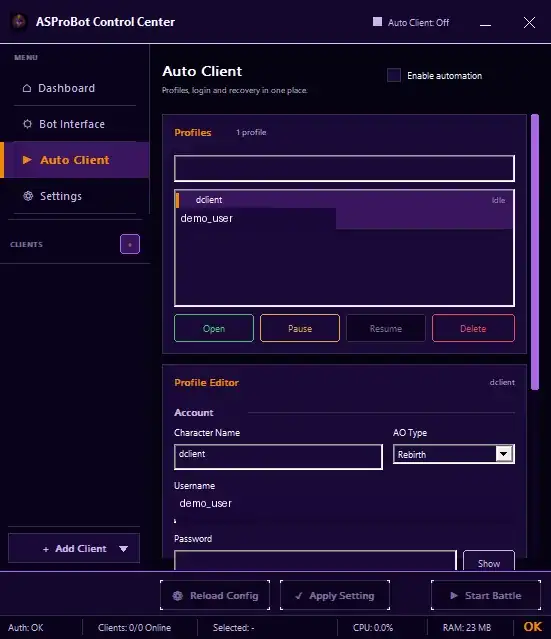Click the Reload Config button
This screenshot has height=639, width=551.
215,595
